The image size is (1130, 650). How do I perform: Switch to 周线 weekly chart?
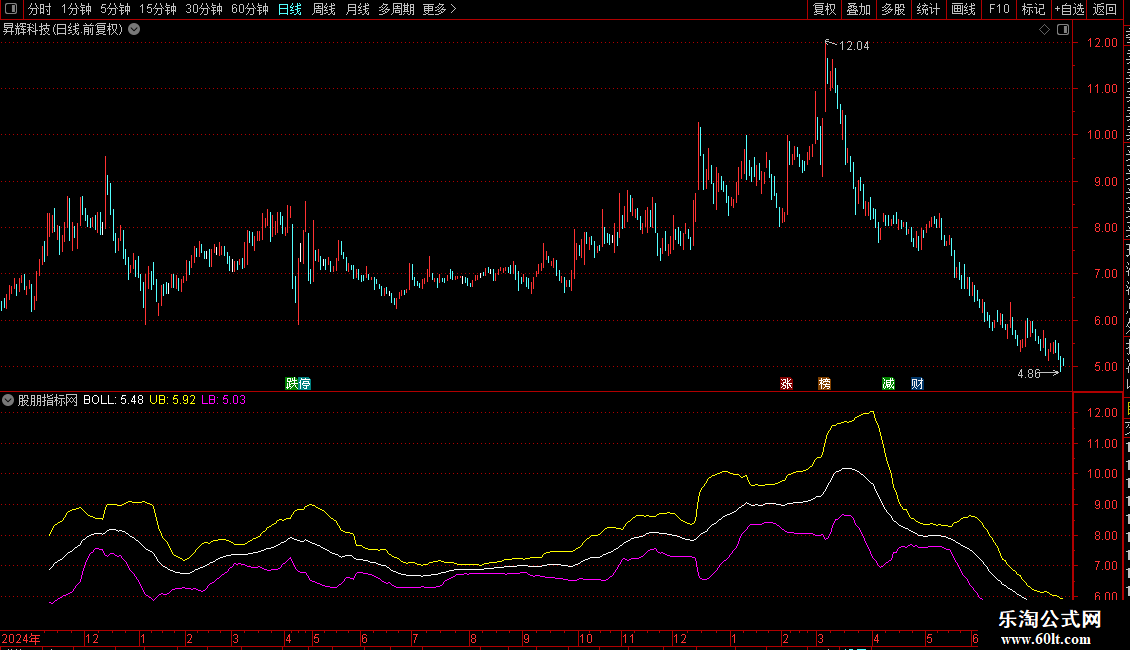[x=324, y=9]
